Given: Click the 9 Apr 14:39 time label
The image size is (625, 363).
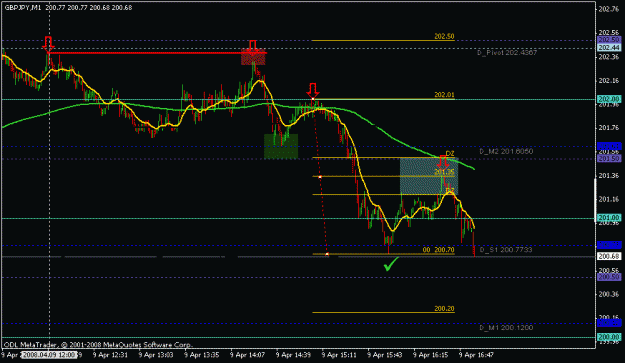Looking at the screenshot, I should tap(293, 355).
